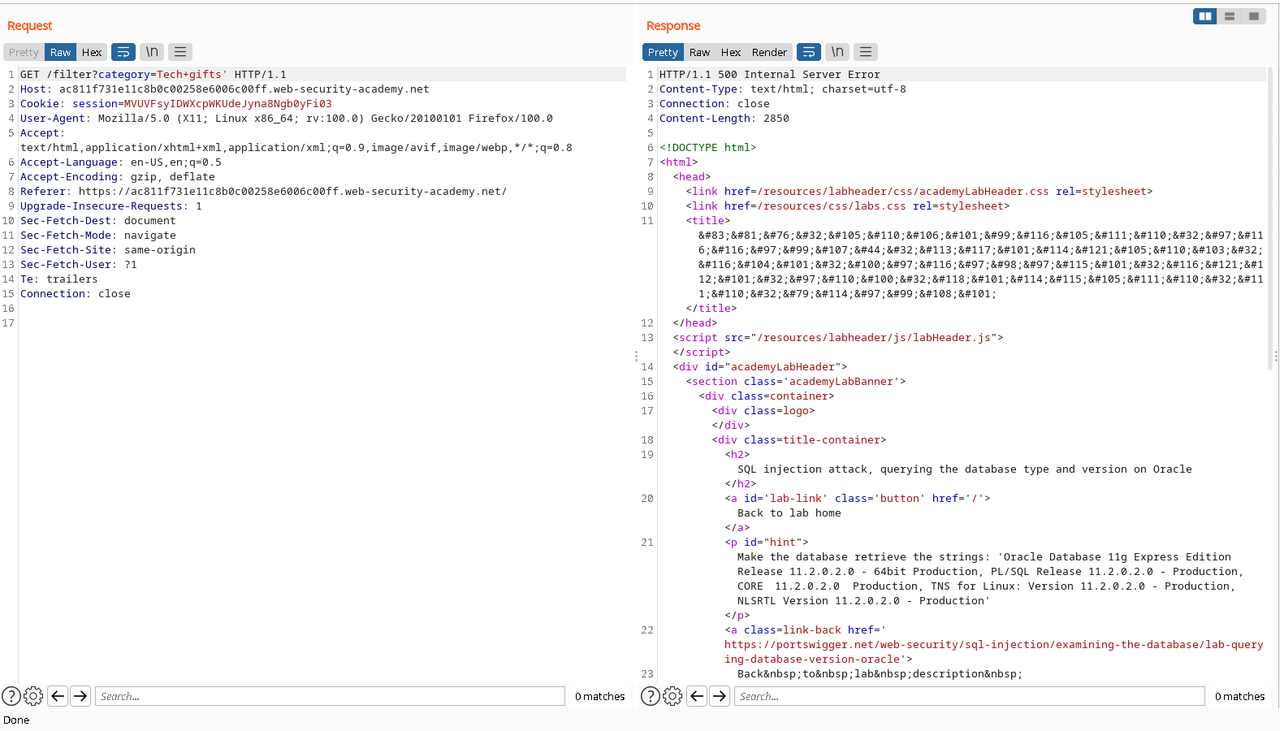Screen dimensions: 1280x731
Task: Open the Request editor hamburger menu
Action: [180, 51]
